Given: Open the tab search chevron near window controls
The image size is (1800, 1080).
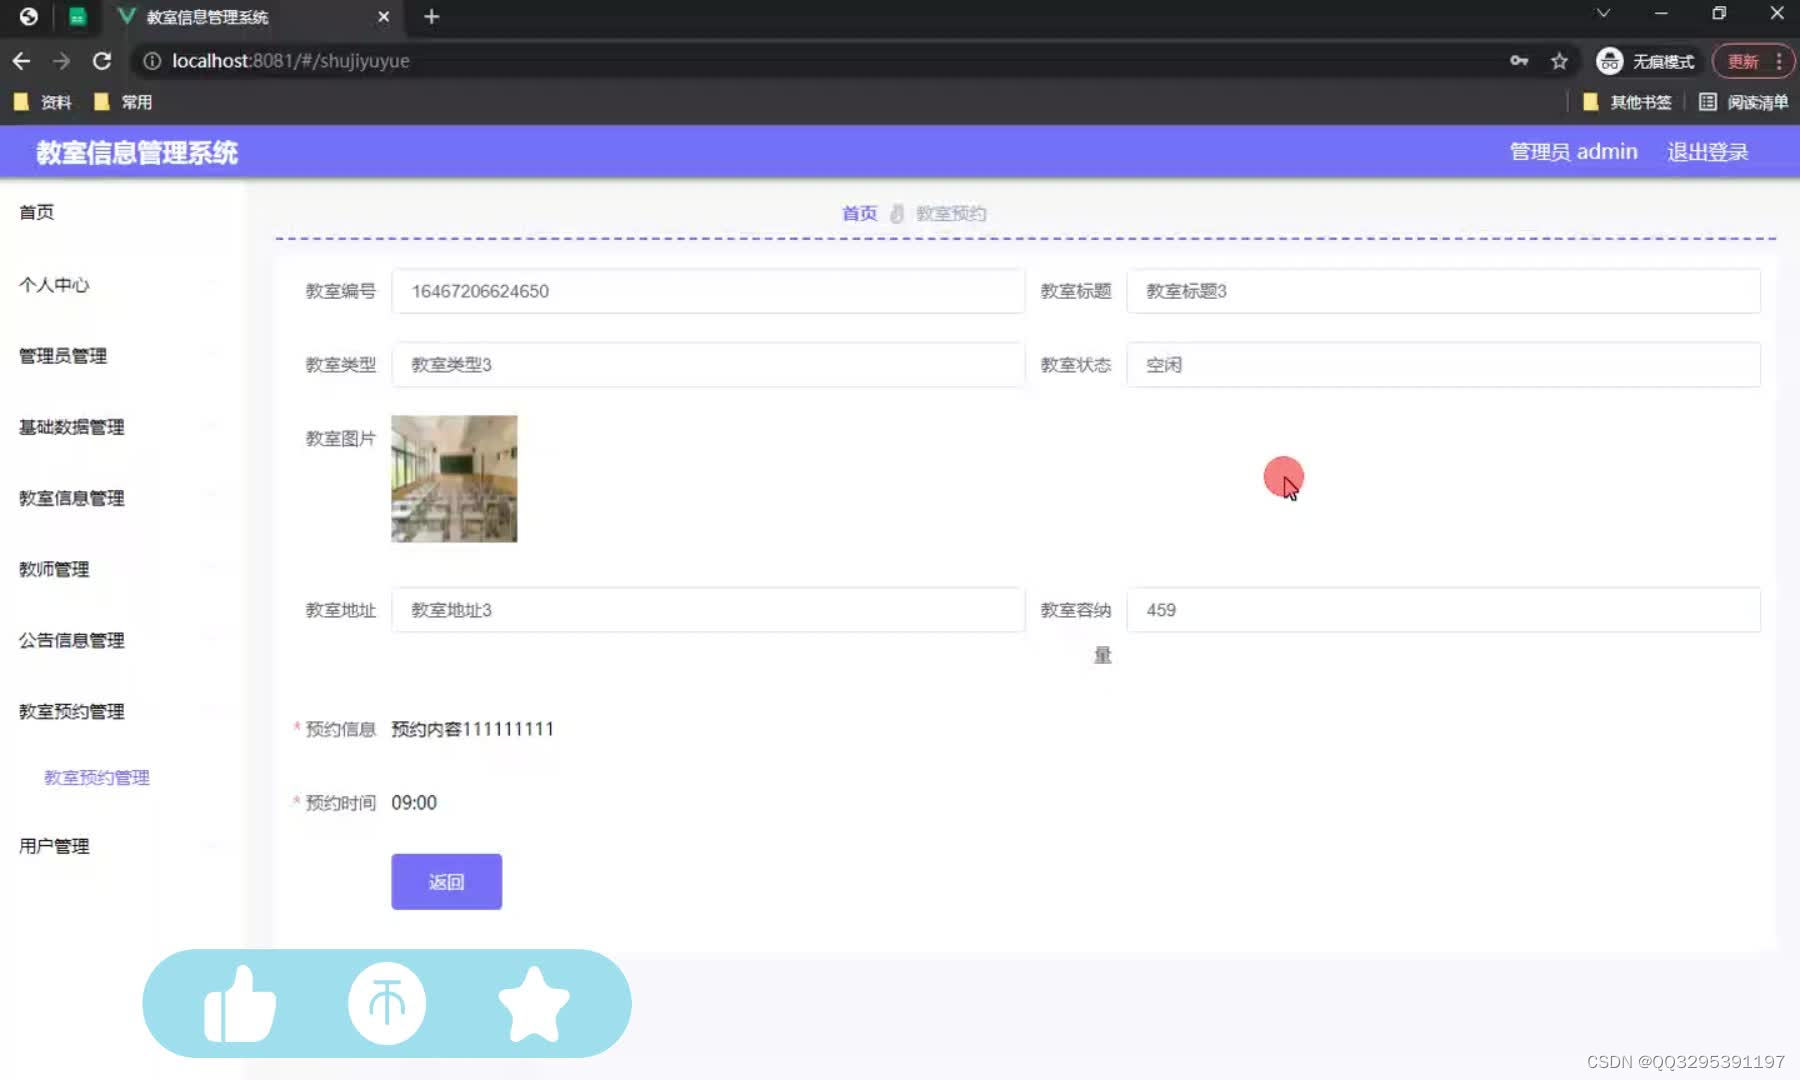Looking at the screenshot, I should click(x=1603, y=14).
